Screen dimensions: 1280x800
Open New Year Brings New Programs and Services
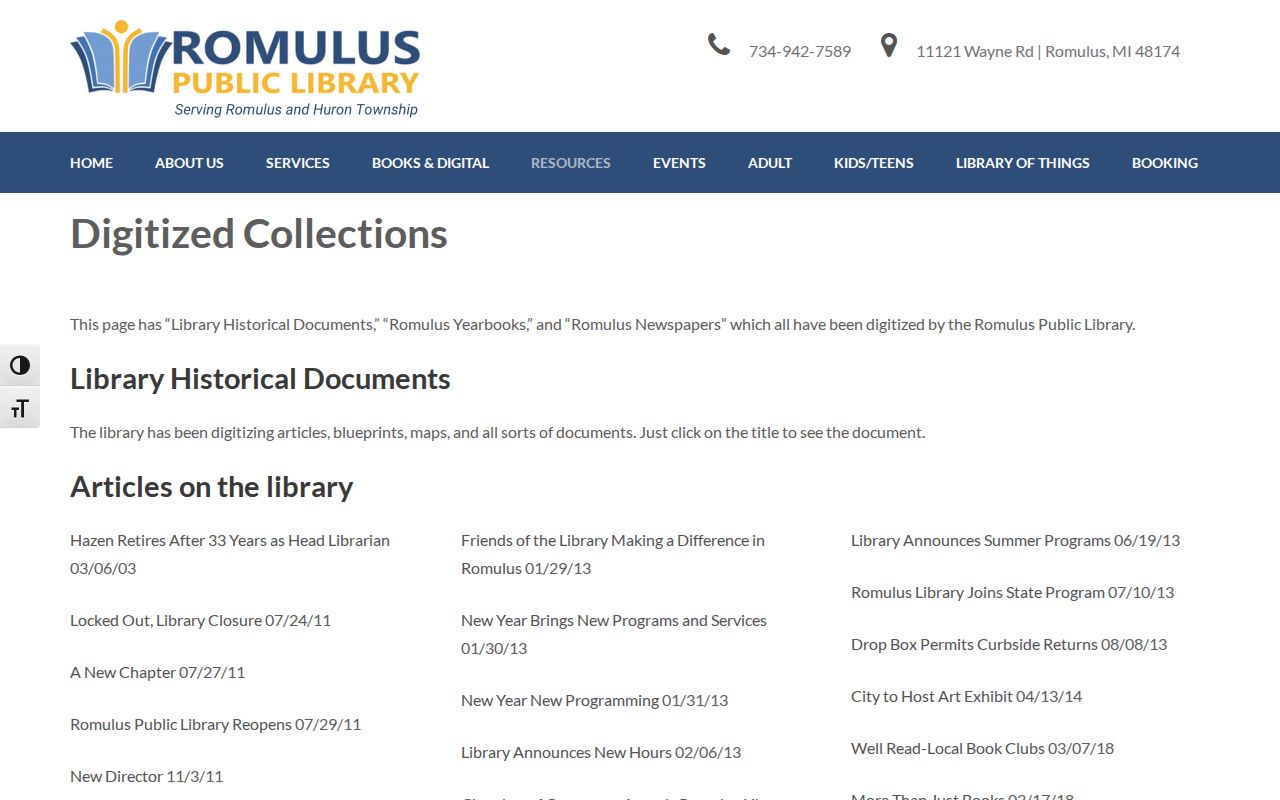pyautogui.click(x=614, y=634)
